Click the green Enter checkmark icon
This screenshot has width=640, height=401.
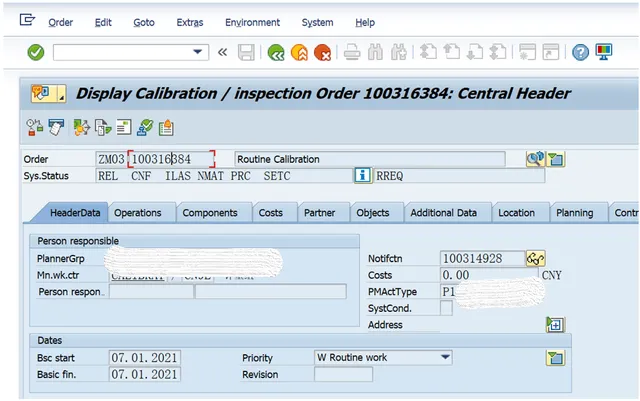(x=36, y=52)
